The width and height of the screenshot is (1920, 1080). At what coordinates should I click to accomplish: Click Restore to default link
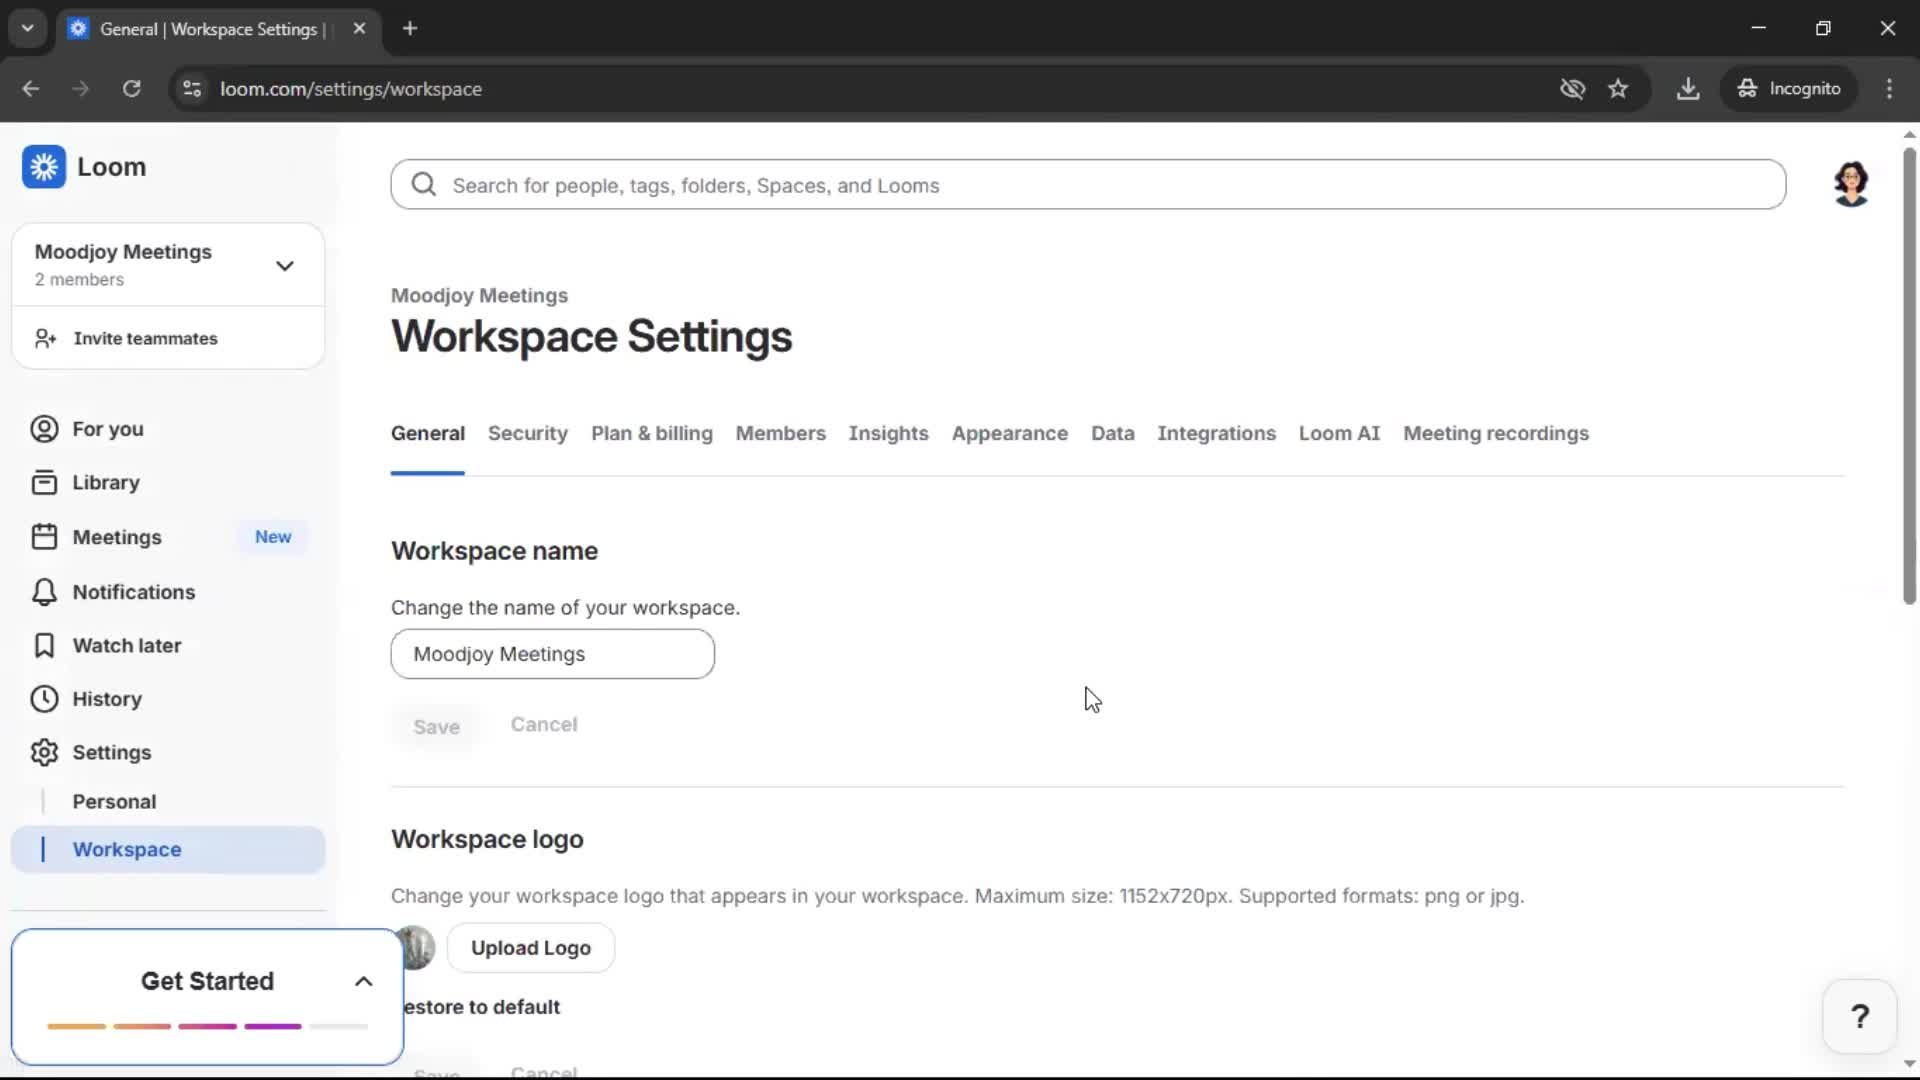click(x=483, y=1007)
